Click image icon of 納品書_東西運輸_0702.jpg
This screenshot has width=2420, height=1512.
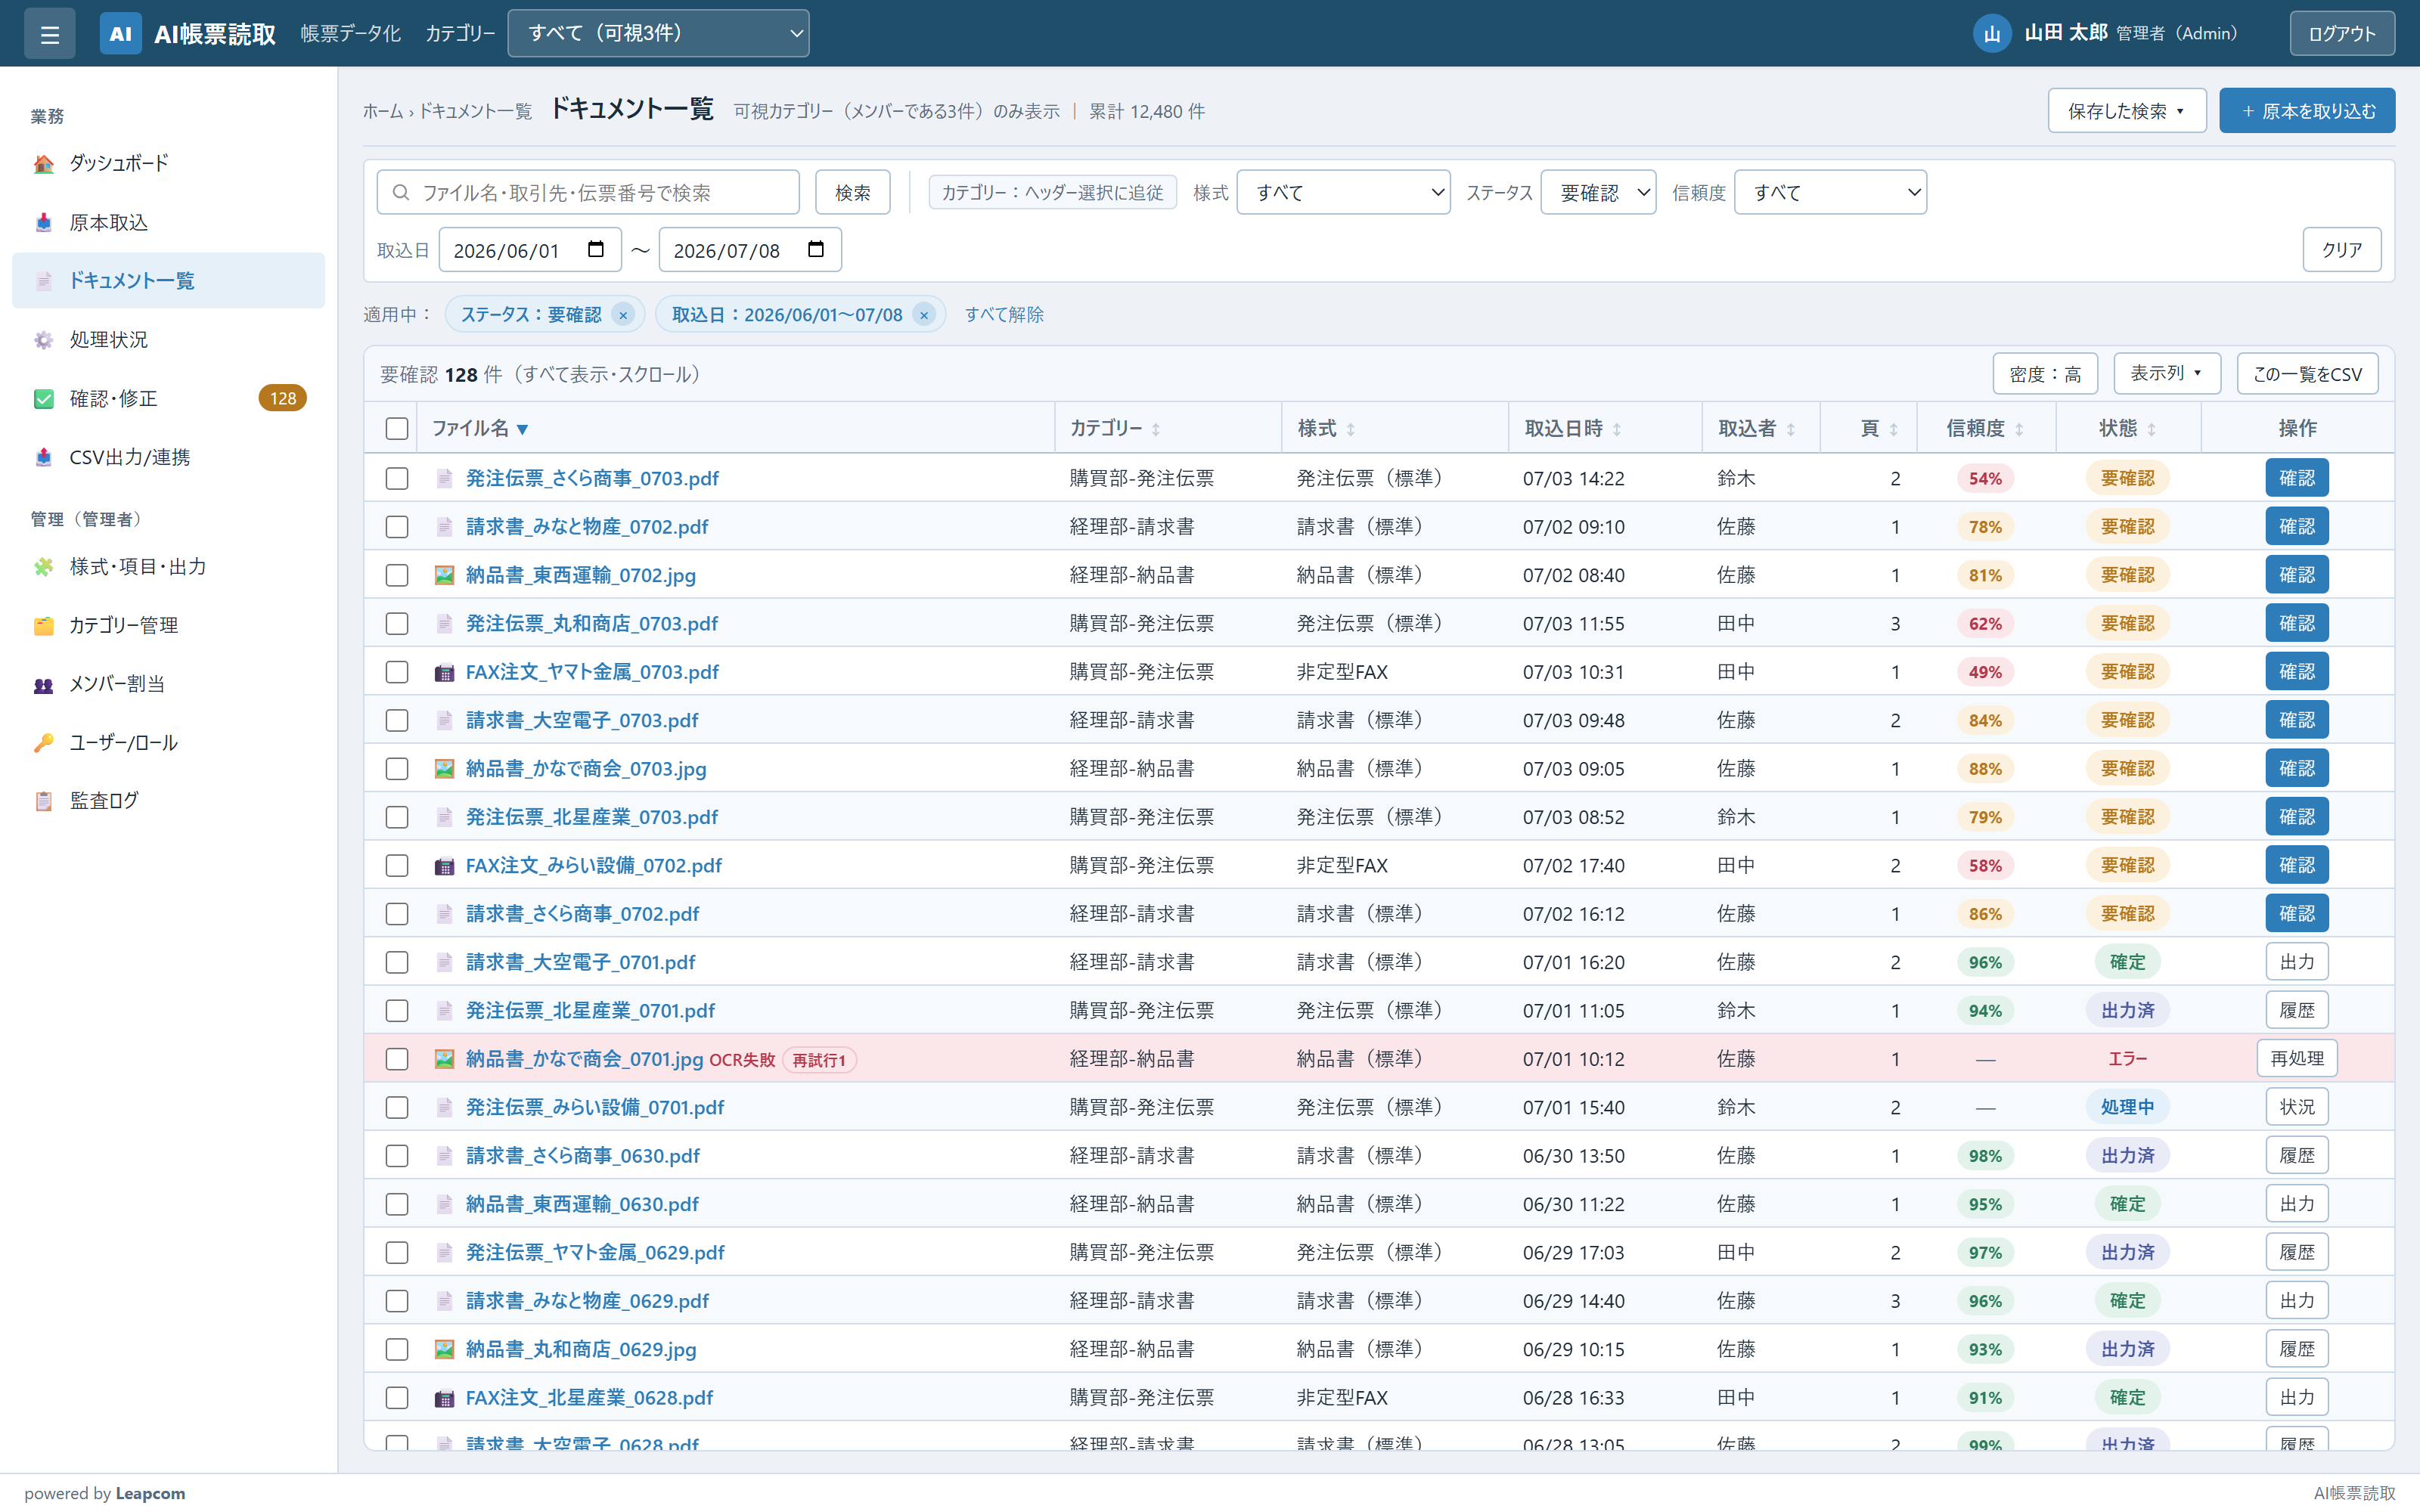(445, 575)
